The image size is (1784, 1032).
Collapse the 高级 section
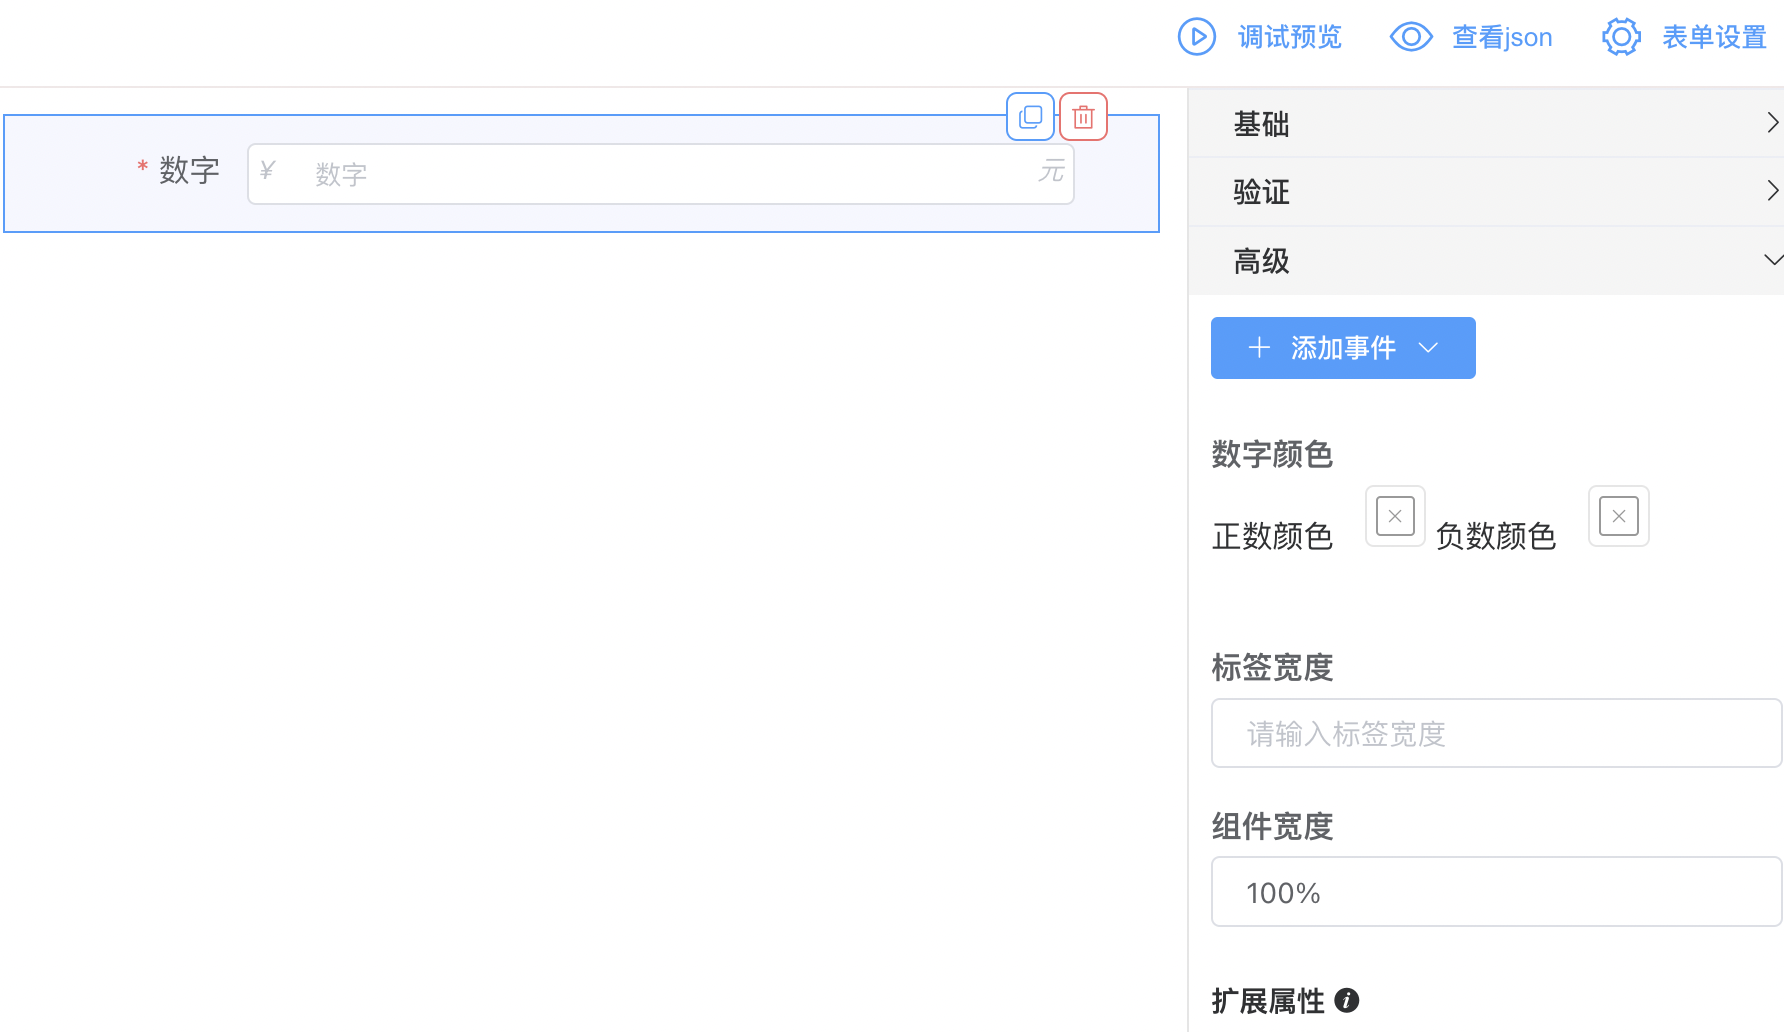coord(1486,261)
